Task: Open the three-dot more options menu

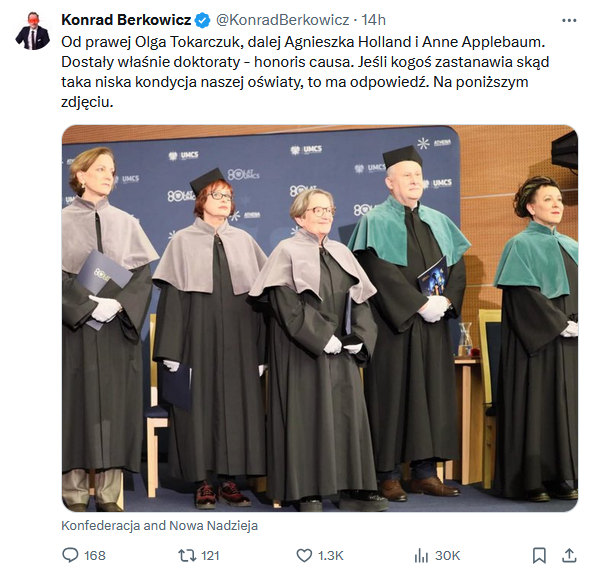Action: [569, 20]
